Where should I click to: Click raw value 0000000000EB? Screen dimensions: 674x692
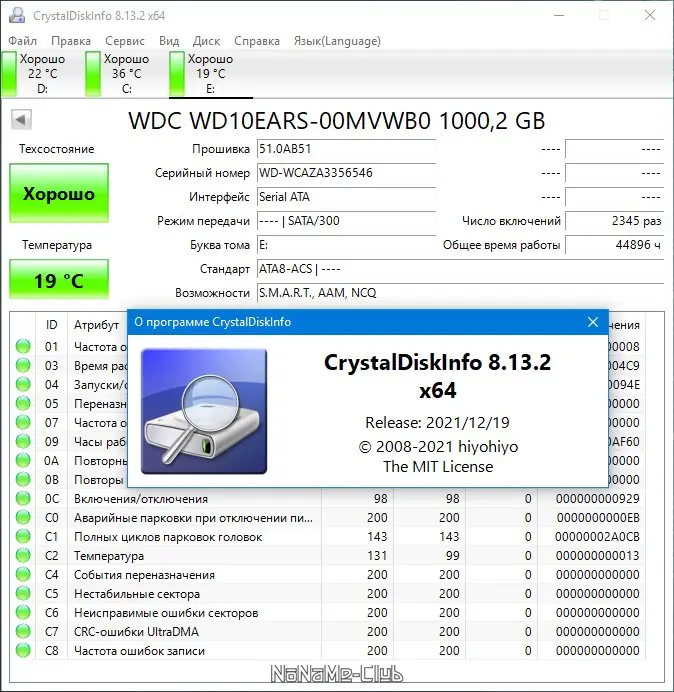598,518
